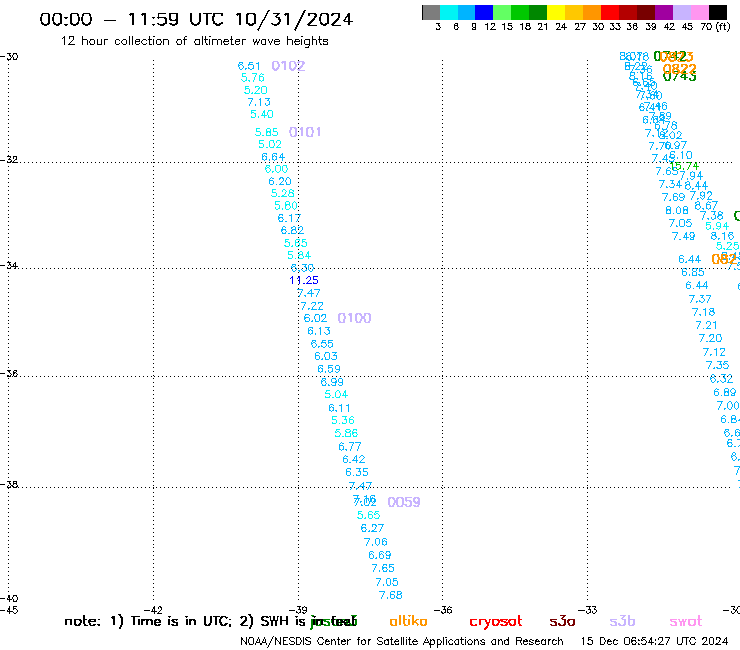Select the 7.22 wave height value
Screen dimensions: 740x650
tap(312, 306)
